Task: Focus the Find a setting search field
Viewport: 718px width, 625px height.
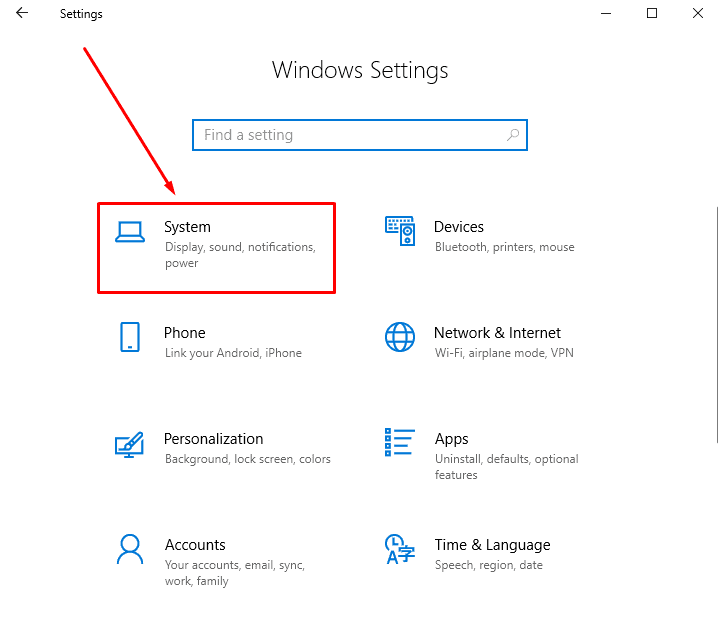Action: 360,135
